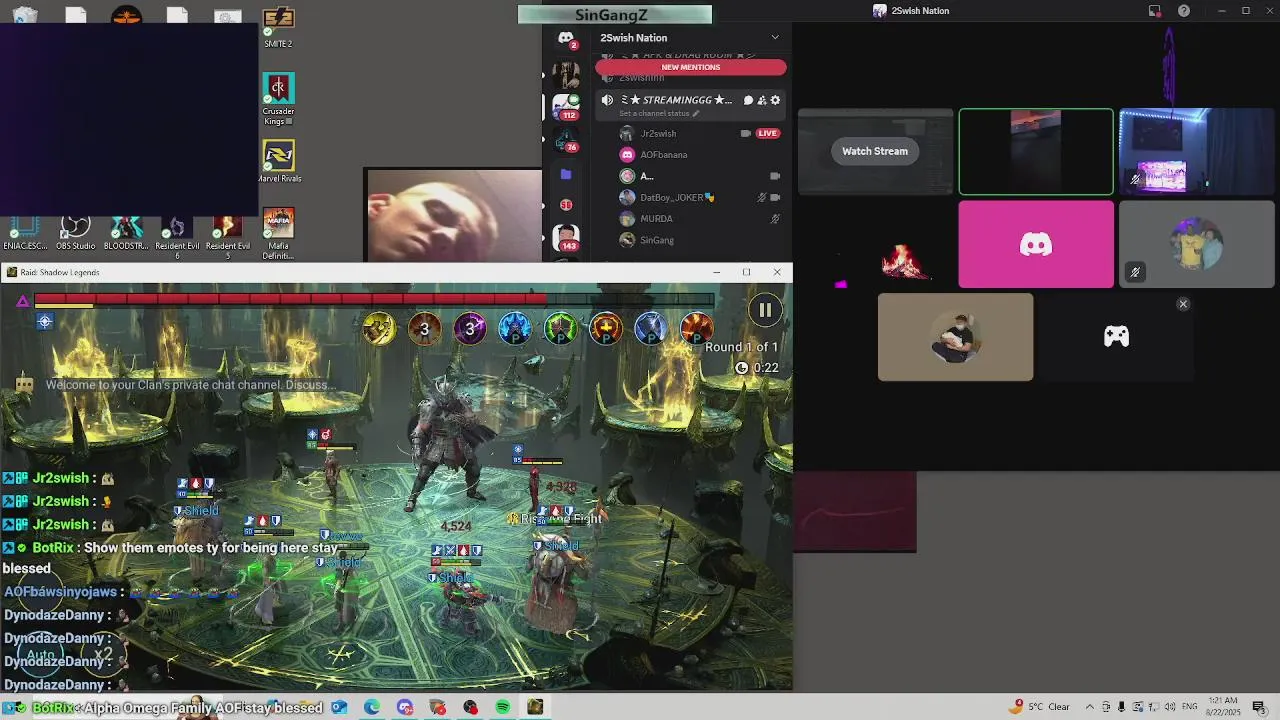Open Resident Evil 6 desktop shortcut
Viewport: 1280px width, 720px height.
(x=177, y=236)
